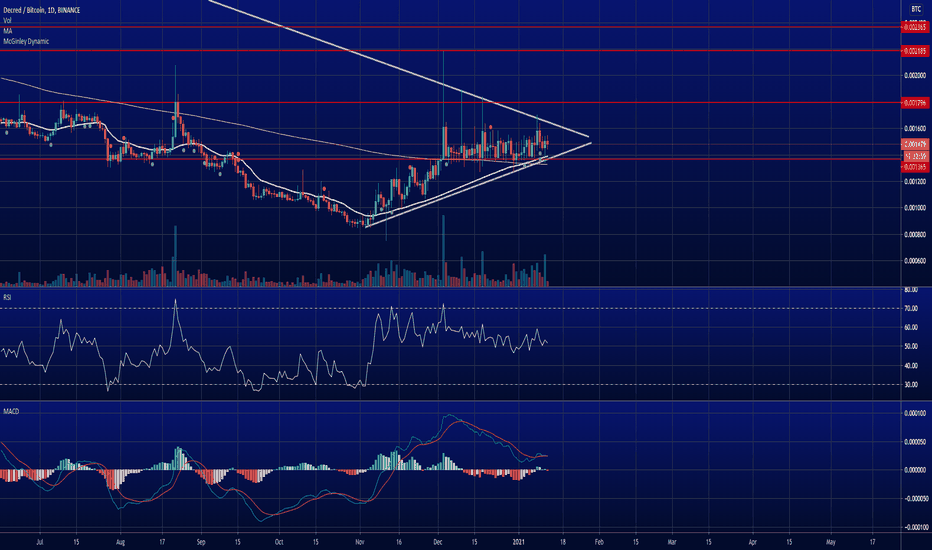Viewport: 932px width, 550px height.
Task: Click the 2021 label on time axis
Action: (x=519, y=542)
